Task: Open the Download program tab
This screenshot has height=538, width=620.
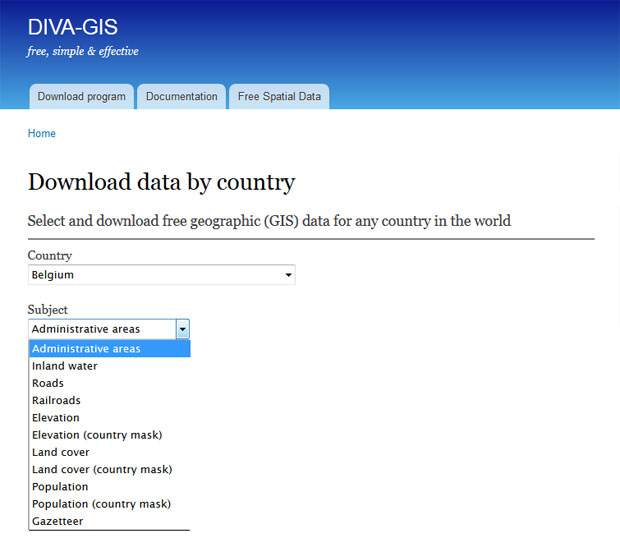Action: 81,96
